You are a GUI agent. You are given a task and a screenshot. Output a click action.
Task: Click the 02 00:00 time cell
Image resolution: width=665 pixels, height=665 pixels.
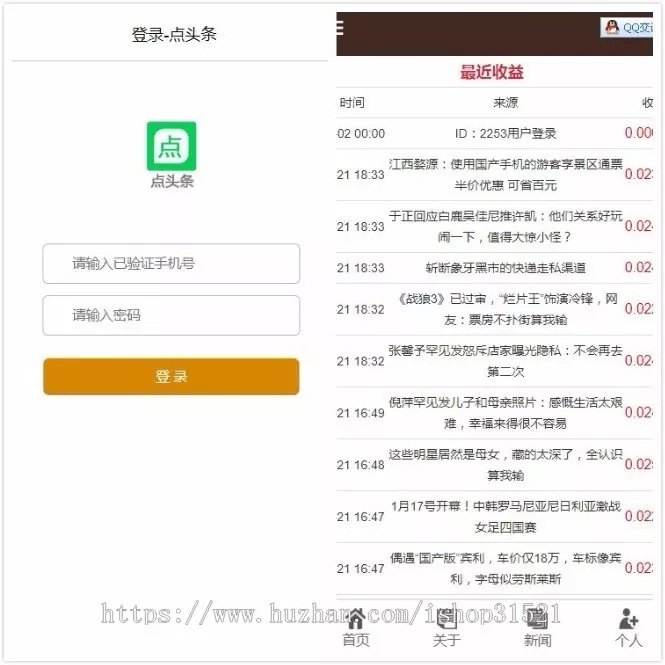(x=361, y=134)
